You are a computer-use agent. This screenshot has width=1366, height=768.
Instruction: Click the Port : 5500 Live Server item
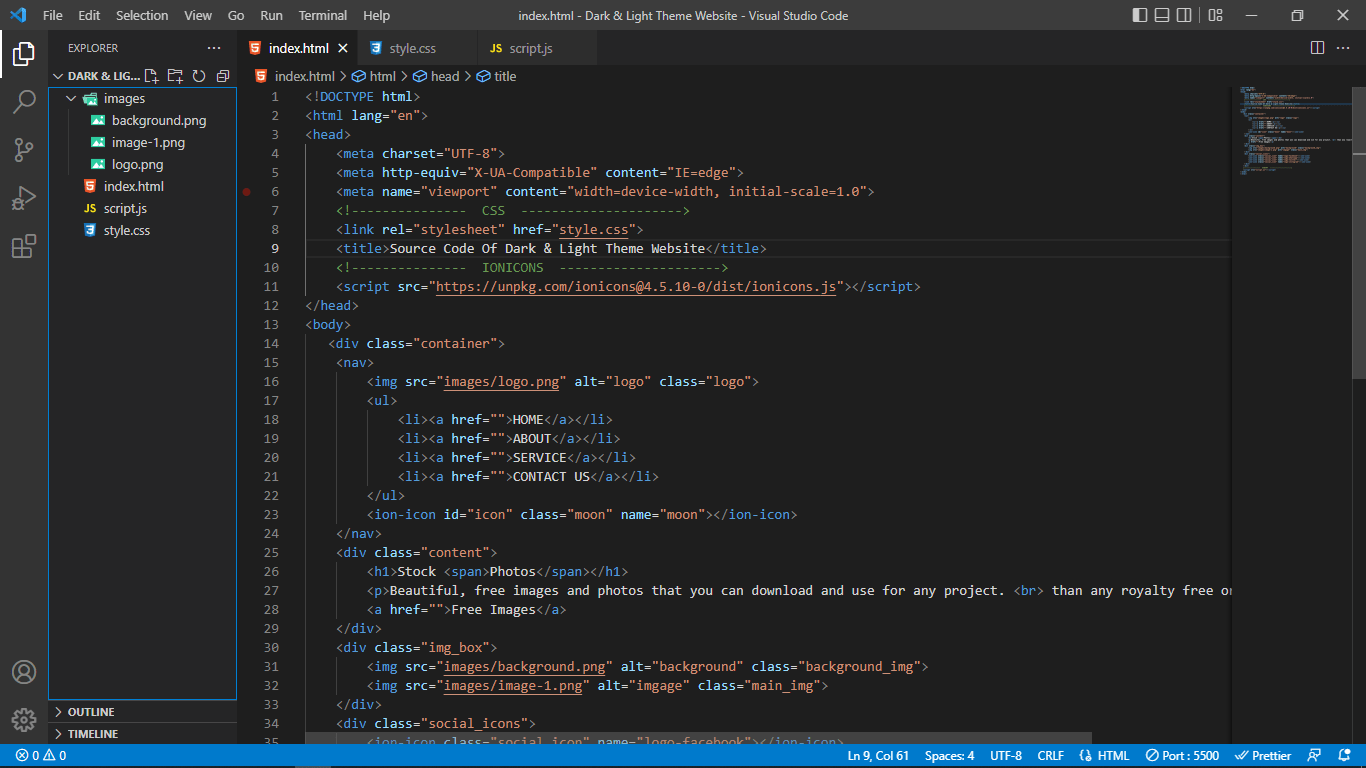click(1183, 756)
